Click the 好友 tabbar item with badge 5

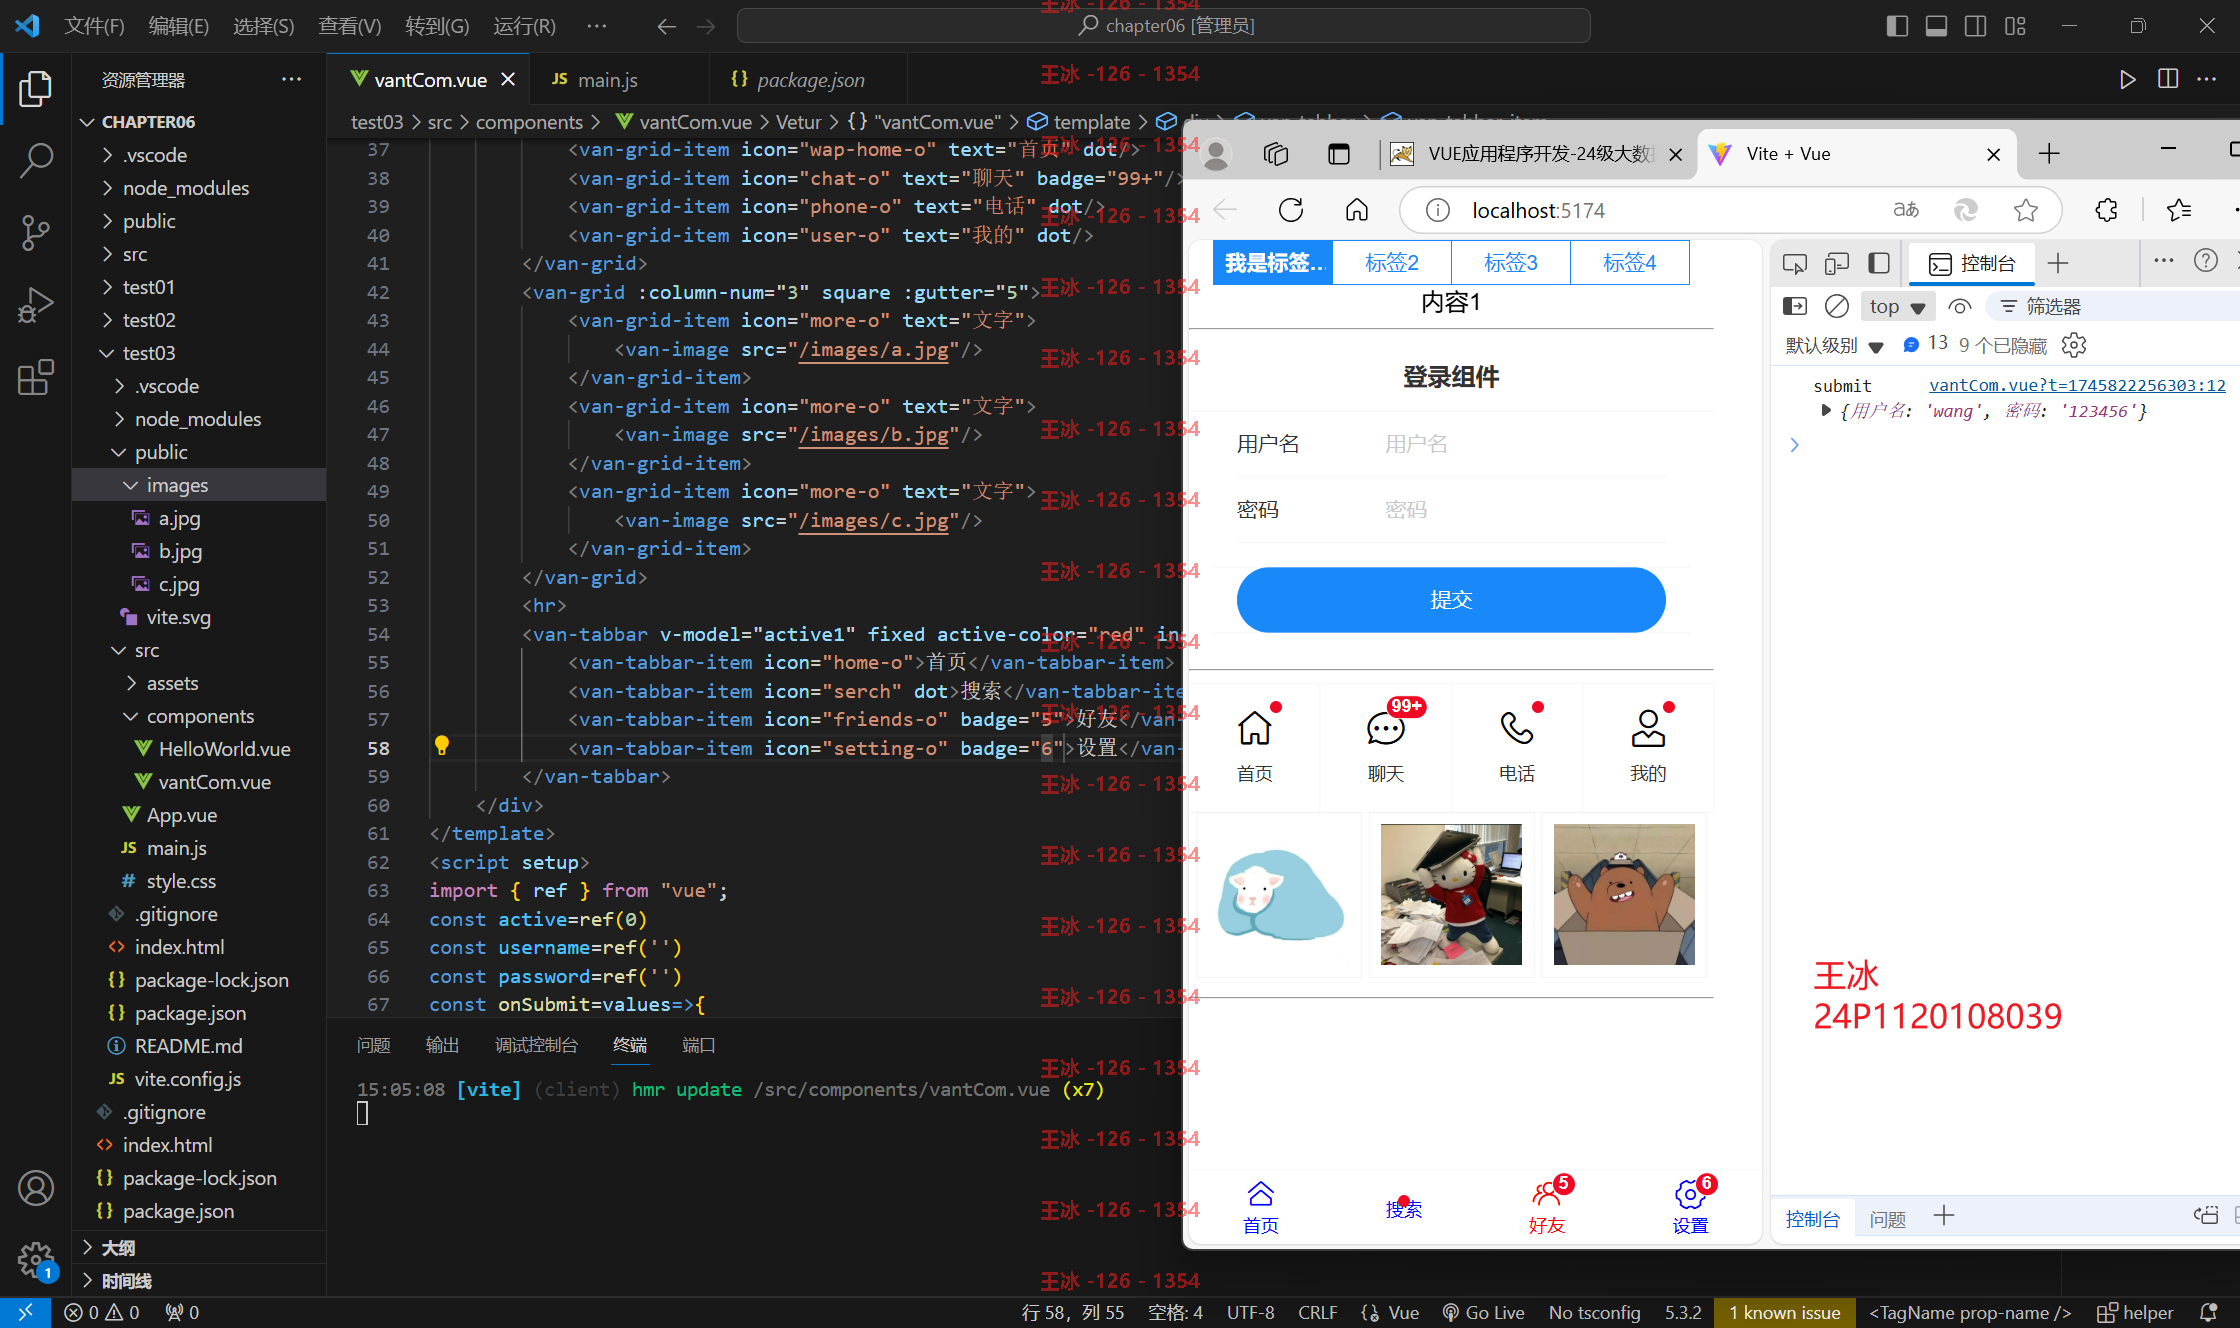point(1546,1206)
